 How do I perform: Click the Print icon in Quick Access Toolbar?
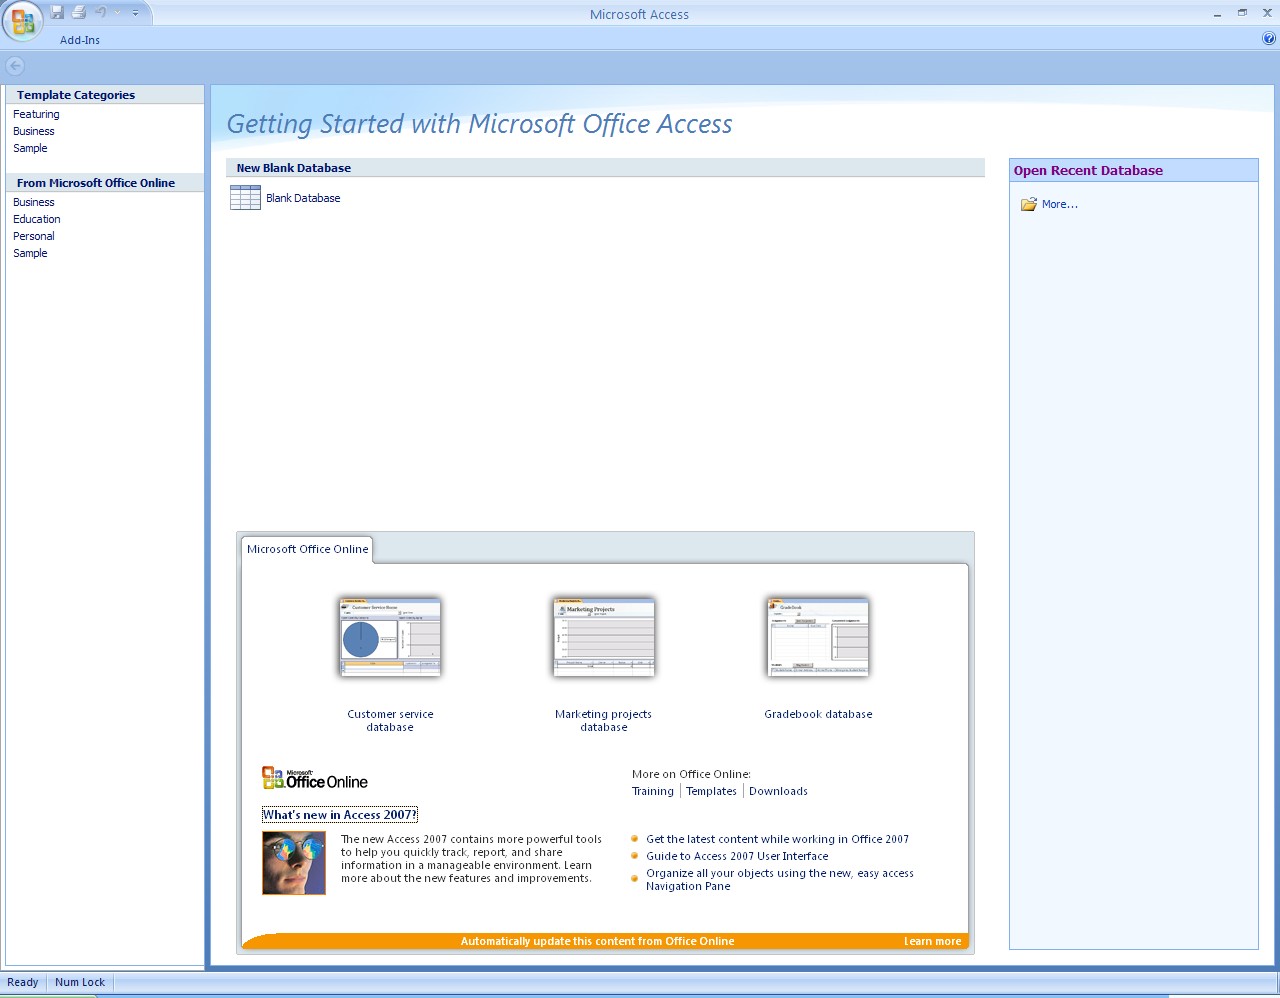(78, 12)
